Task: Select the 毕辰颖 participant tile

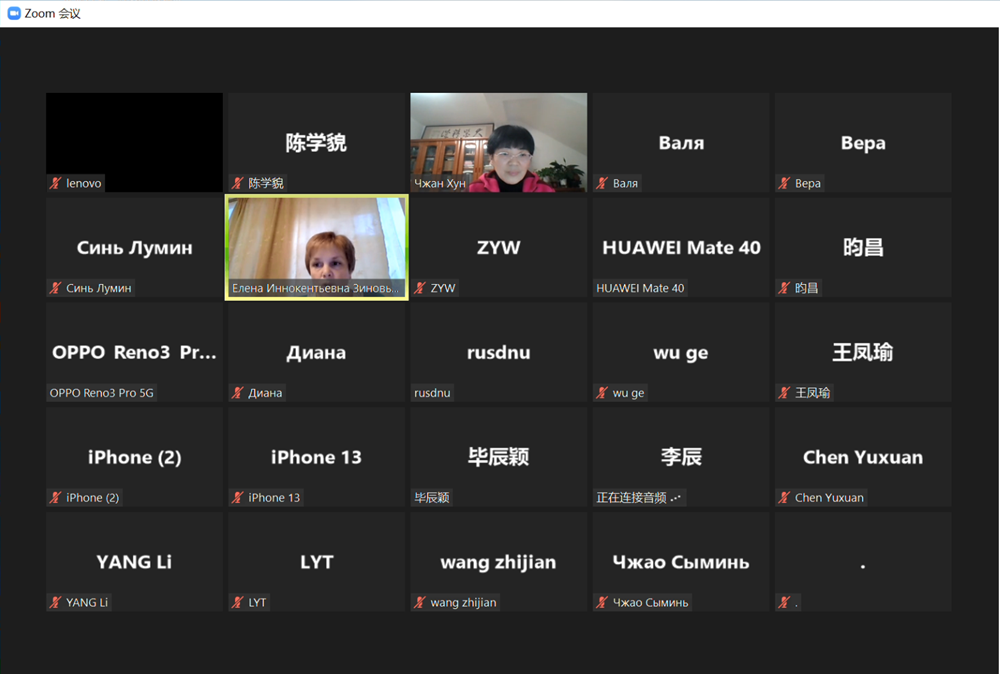Action: pyautogui.click(x=498, y=457)
